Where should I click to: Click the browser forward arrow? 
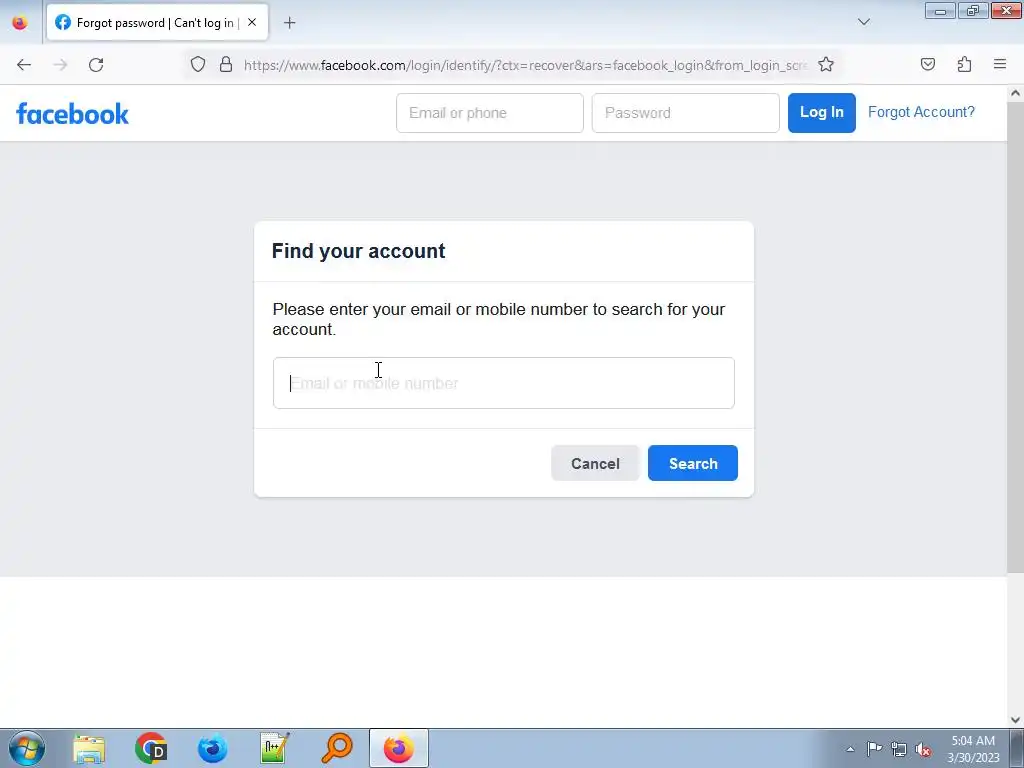coord(60,65)
